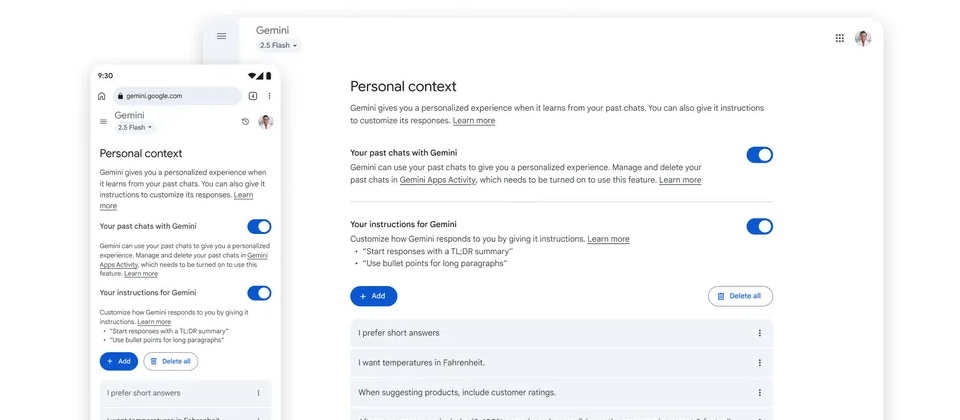Viewport: 960px width, 420px height.
Task: Open the mobile 2.5 Flash model selector
Action: [135, 128]
